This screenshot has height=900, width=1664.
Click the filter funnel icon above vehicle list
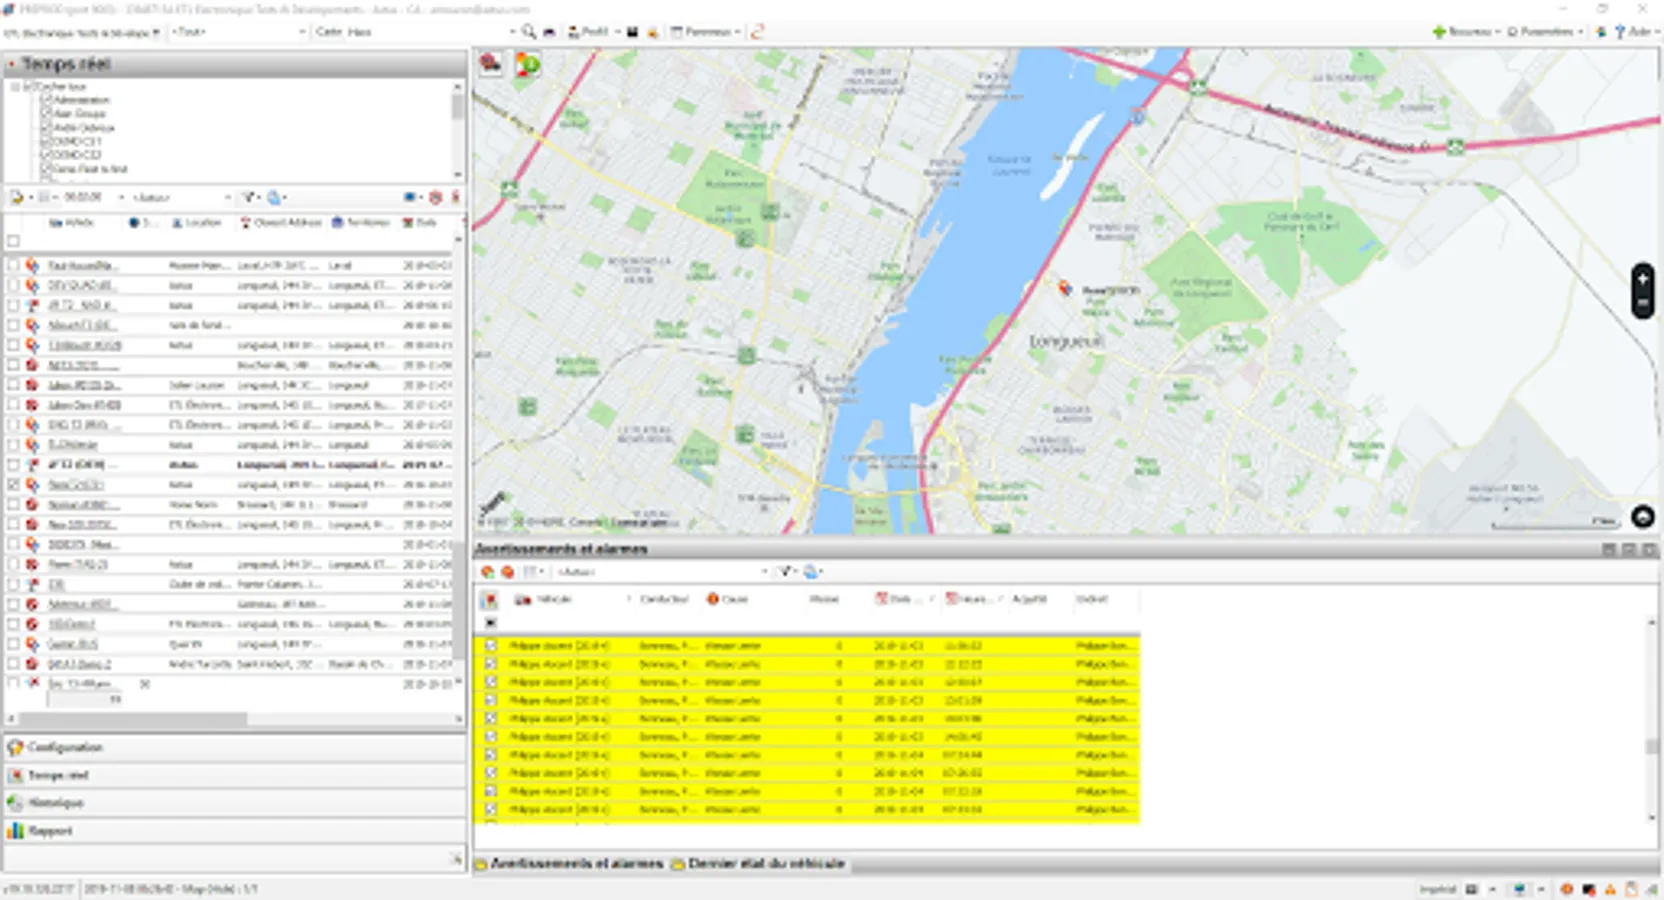click(x=248, y=197)
